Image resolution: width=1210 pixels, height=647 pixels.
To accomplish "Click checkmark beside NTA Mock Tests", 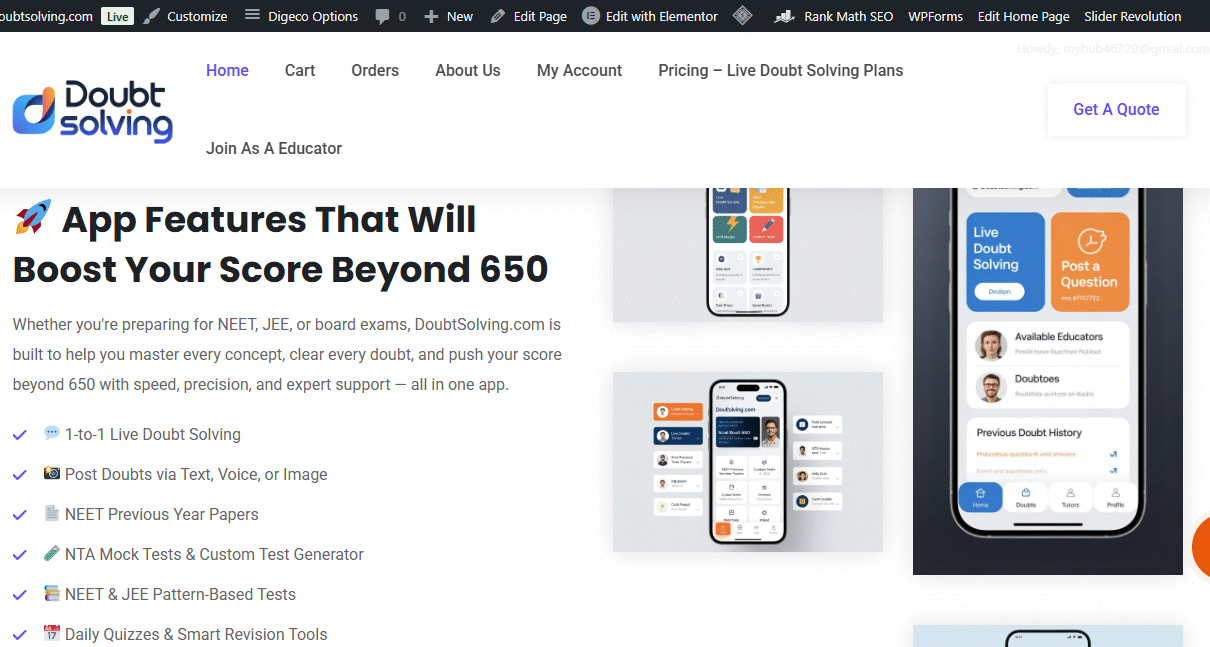I will tap(19, 555).
